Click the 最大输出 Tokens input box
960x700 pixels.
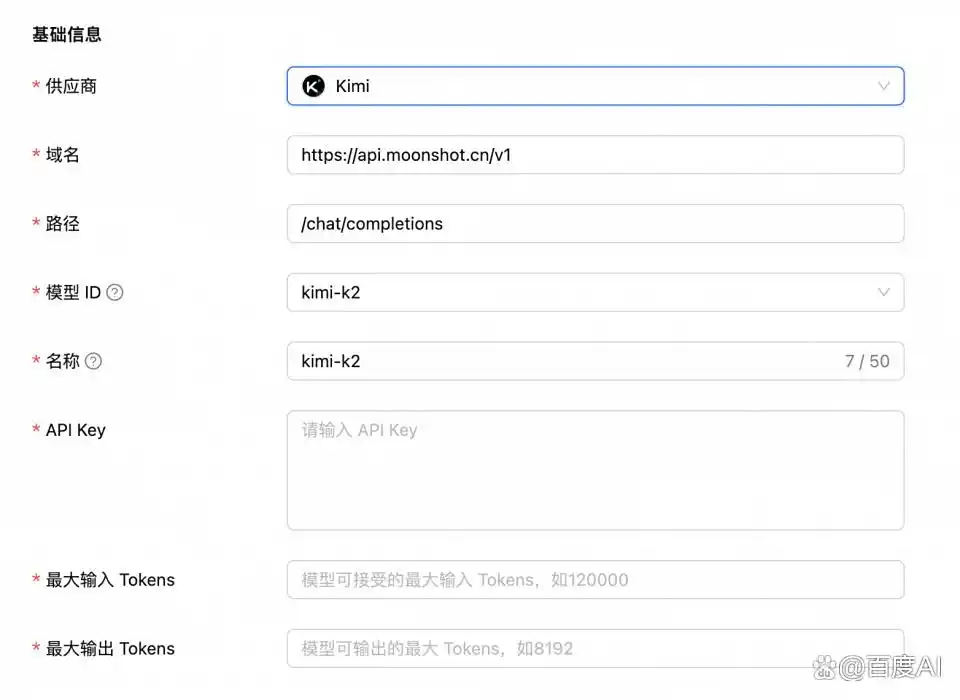point(595,648)
